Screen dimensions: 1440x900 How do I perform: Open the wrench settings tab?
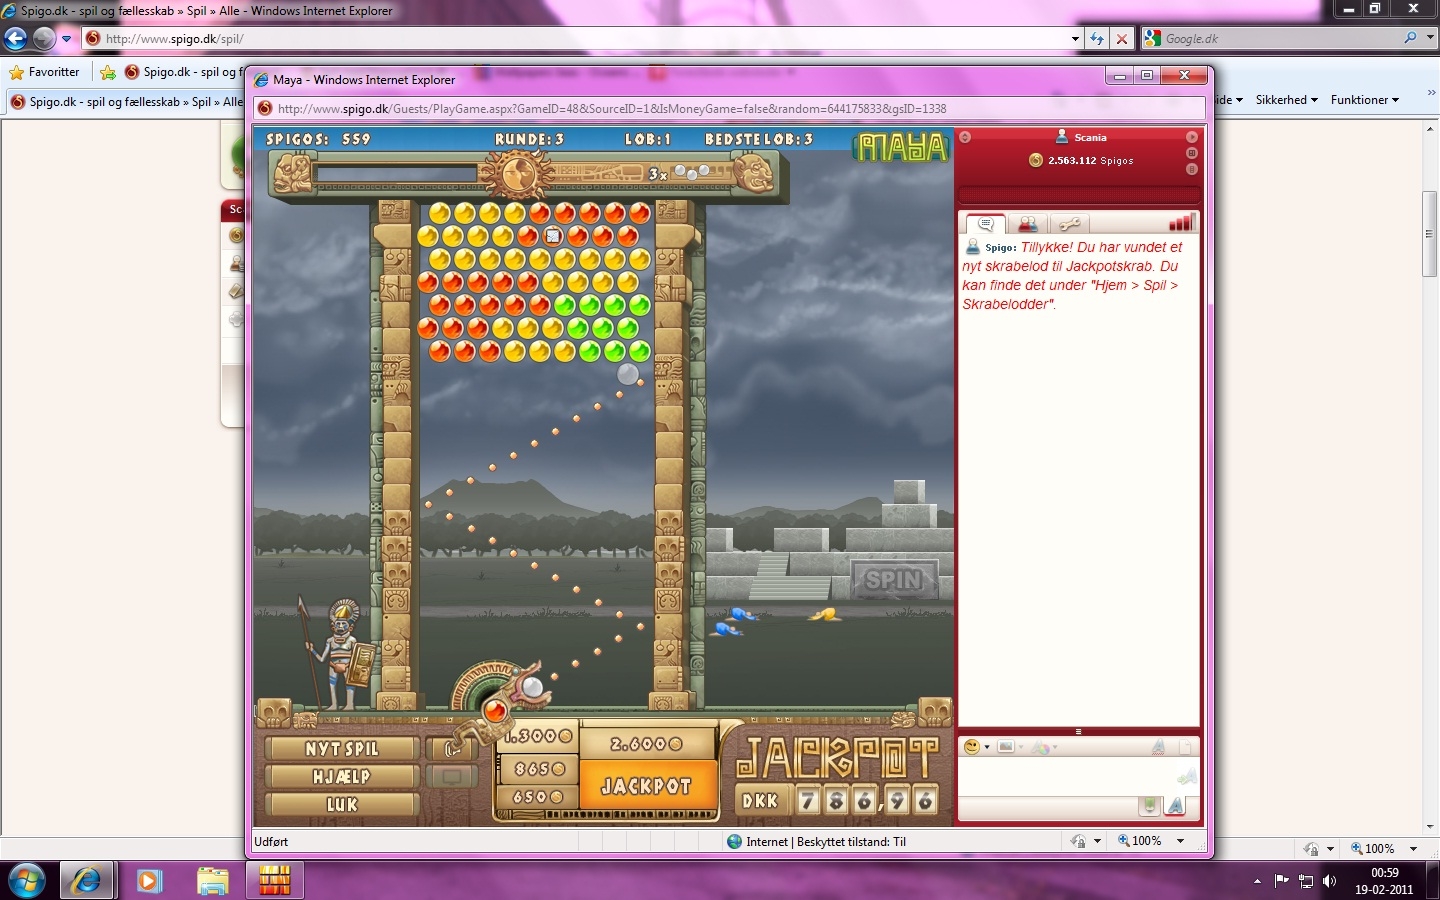point(1069,224)
